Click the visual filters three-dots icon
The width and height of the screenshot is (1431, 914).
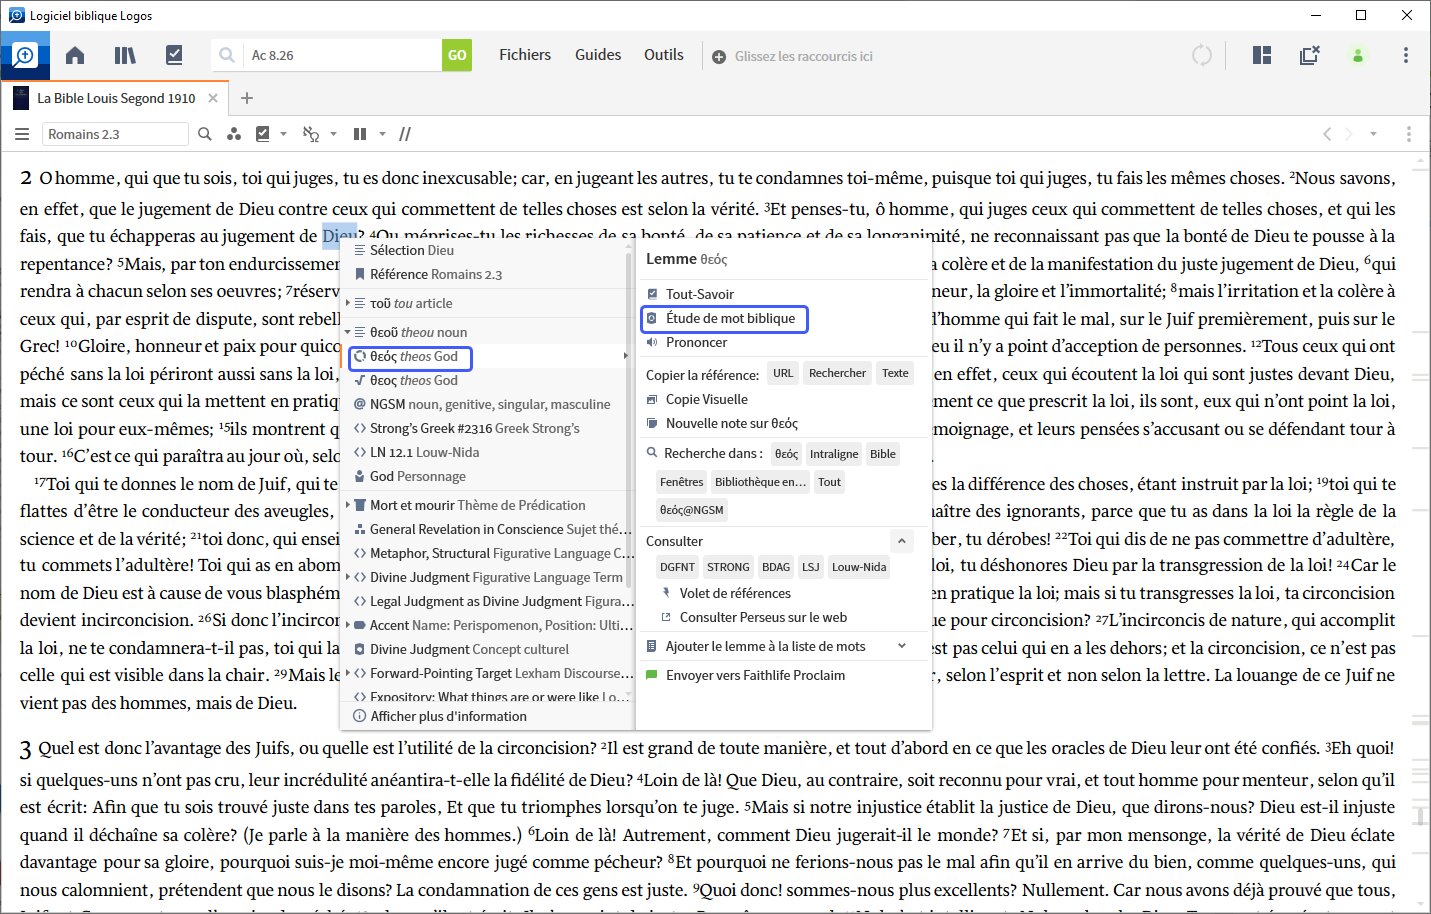click(234, 134)
